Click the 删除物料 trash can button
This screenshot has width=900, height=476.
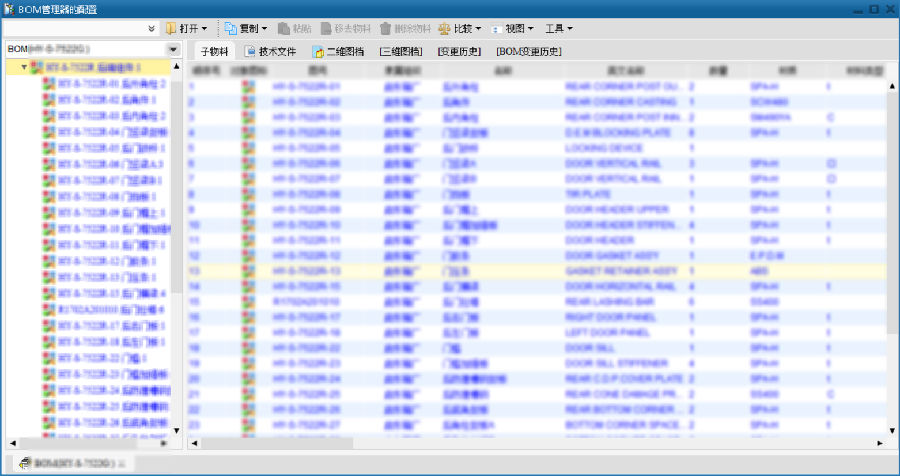pyautogui.click(x=405, y=28)
